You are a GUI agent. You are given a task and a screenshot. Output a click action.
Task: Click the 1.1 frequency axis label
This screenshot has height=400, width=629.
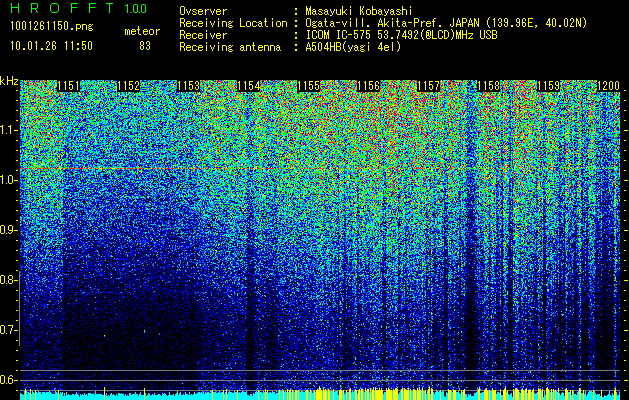[x=8, y=130]
